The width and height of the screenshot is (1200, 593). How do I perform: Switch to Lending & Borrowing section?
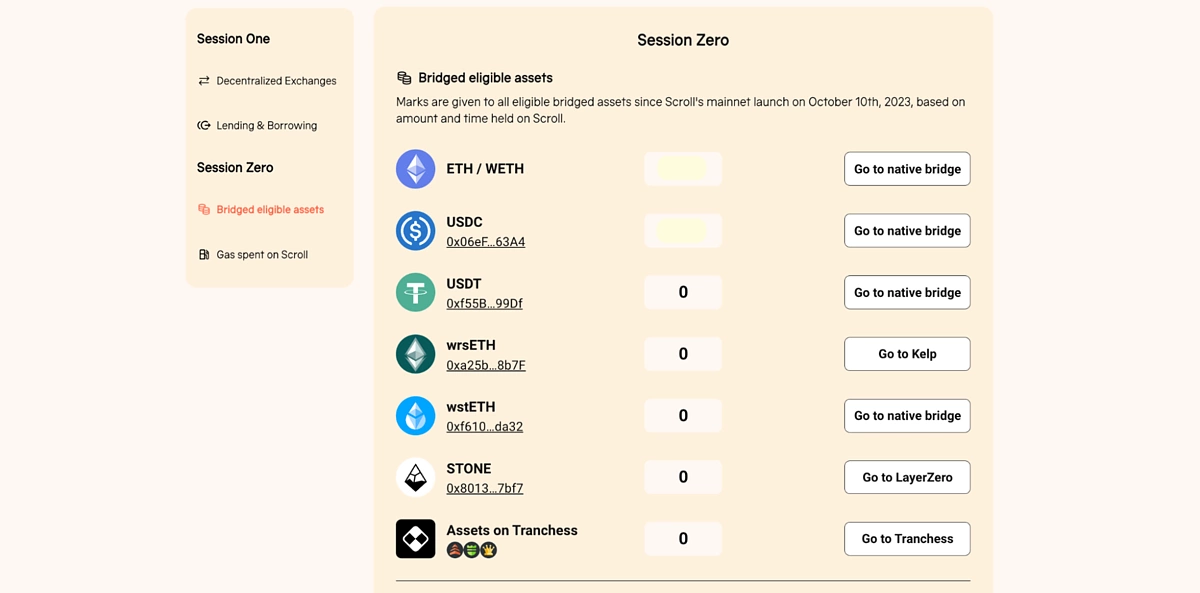(266, 125)
